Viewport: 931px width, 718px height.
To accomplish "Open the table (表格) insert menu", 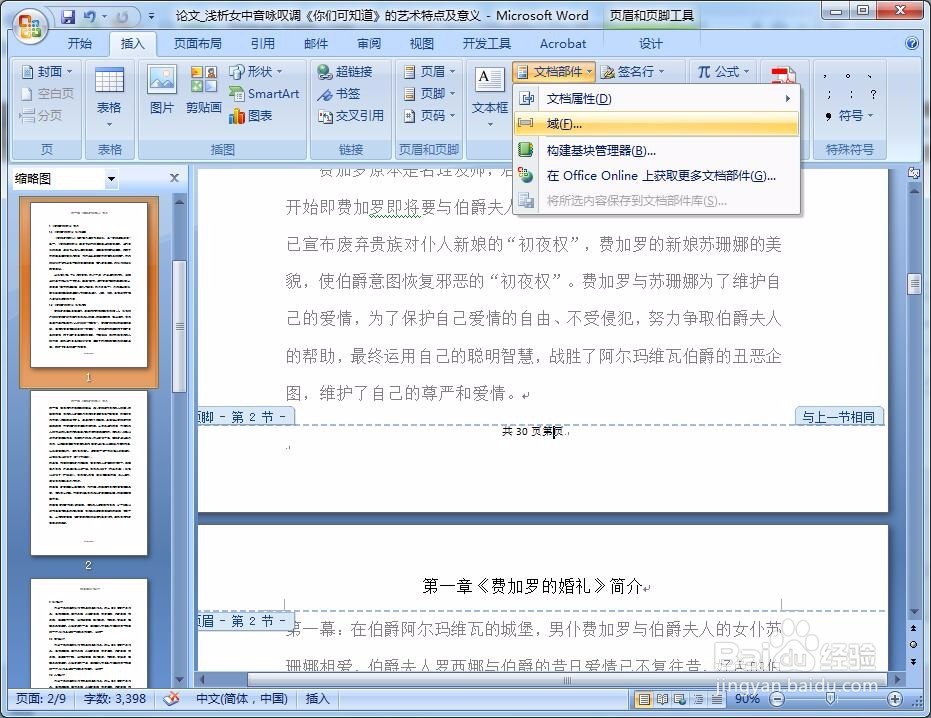I will coord(109,99).
